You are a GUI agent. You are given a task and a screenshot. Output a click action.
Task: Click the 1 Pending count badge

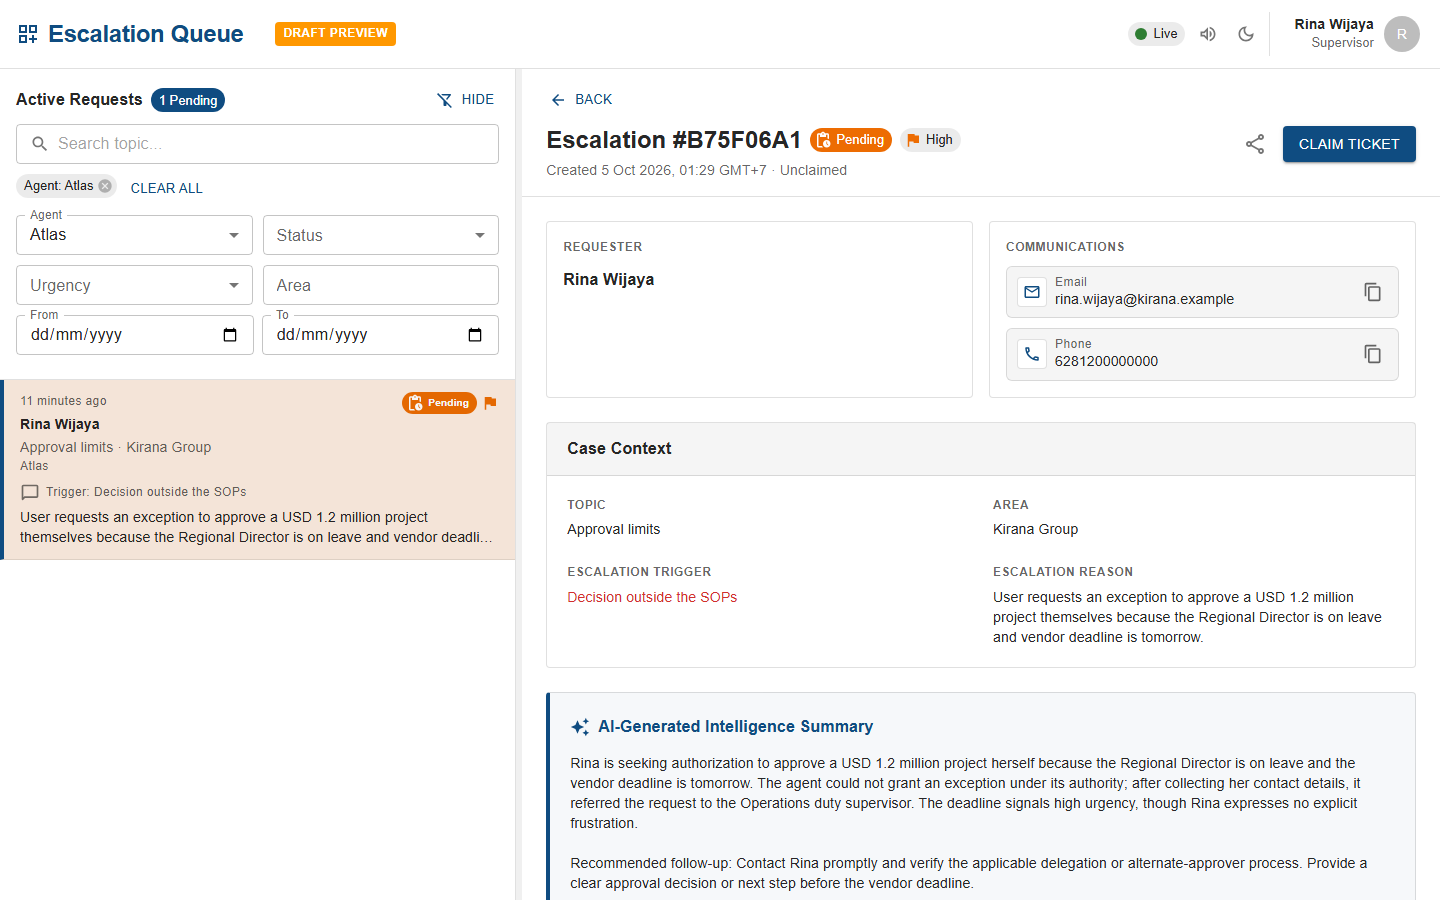188,100
